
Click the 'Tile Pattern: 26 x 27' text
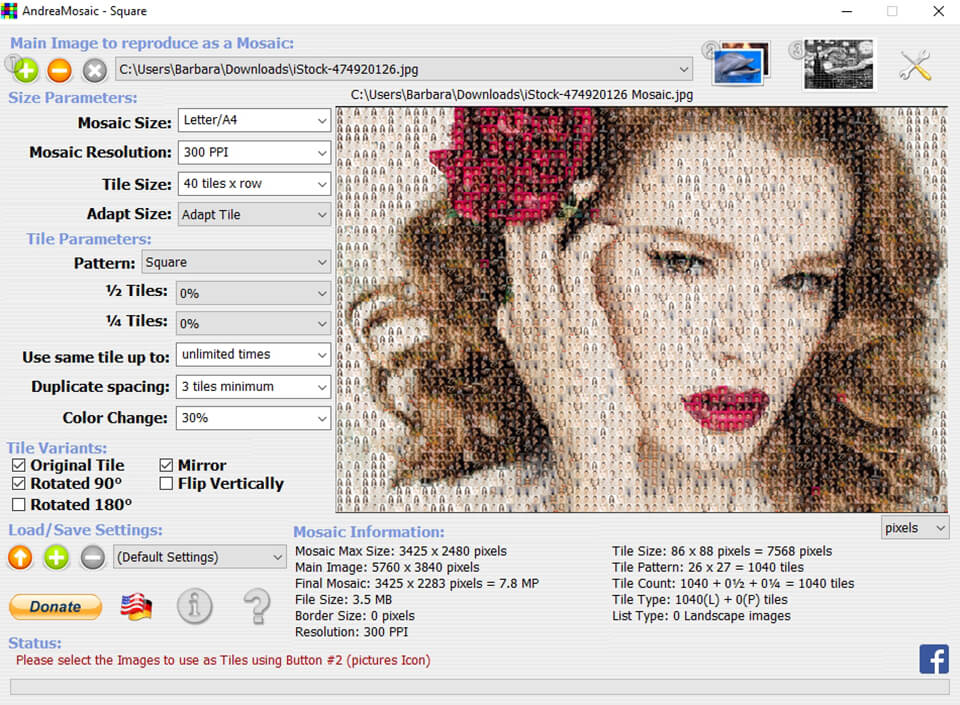pos(708,567)
